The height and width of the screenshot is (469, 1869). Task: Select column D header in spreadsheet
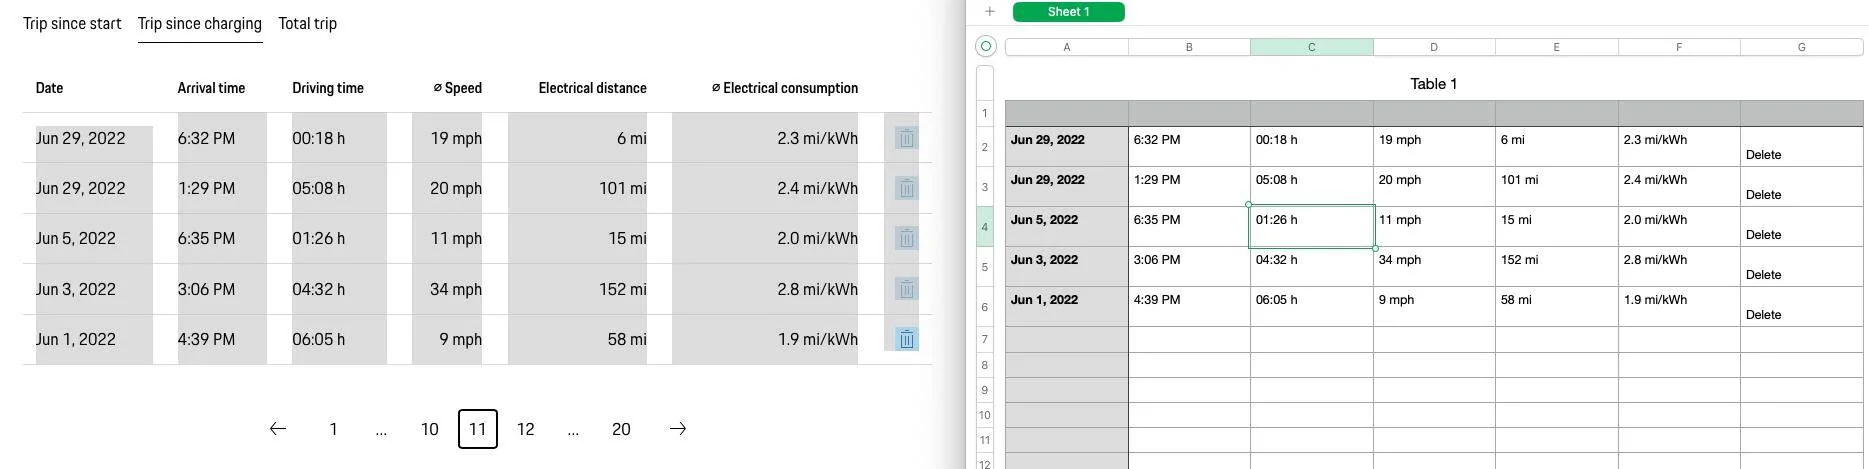pyautogui.click(x=1434, y=47)
